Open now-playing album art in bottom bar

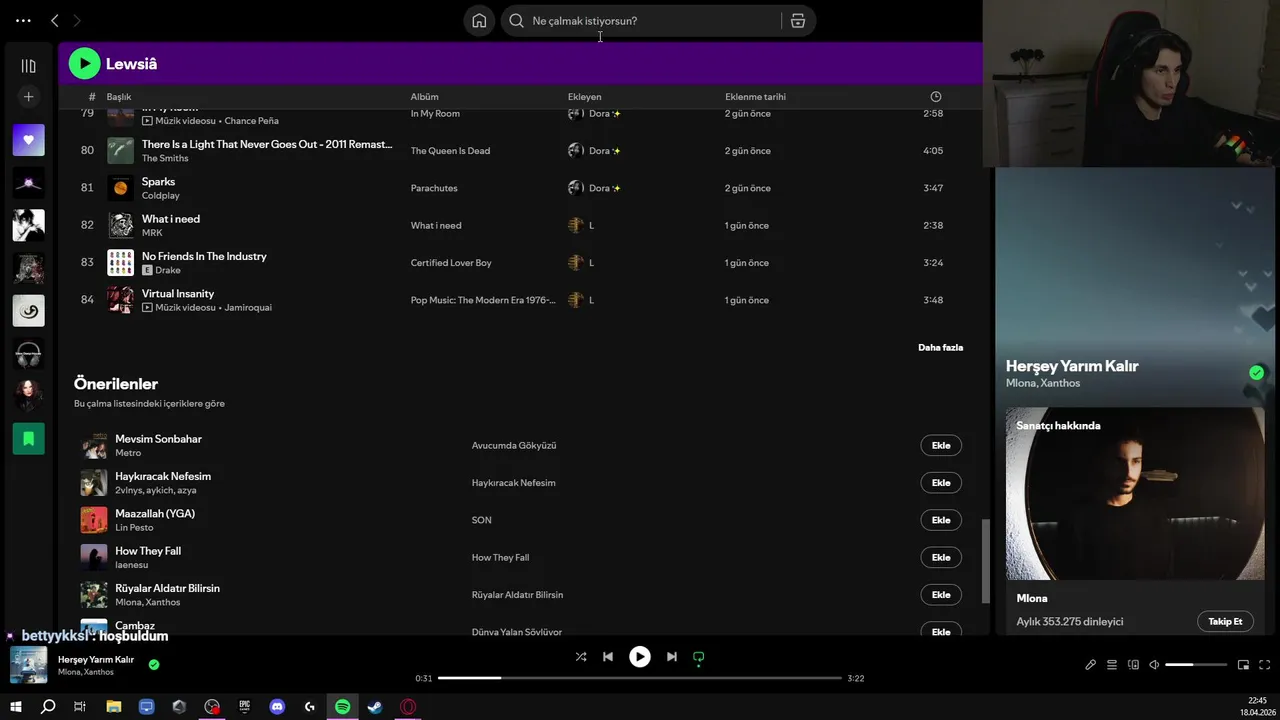coord(29,665)
